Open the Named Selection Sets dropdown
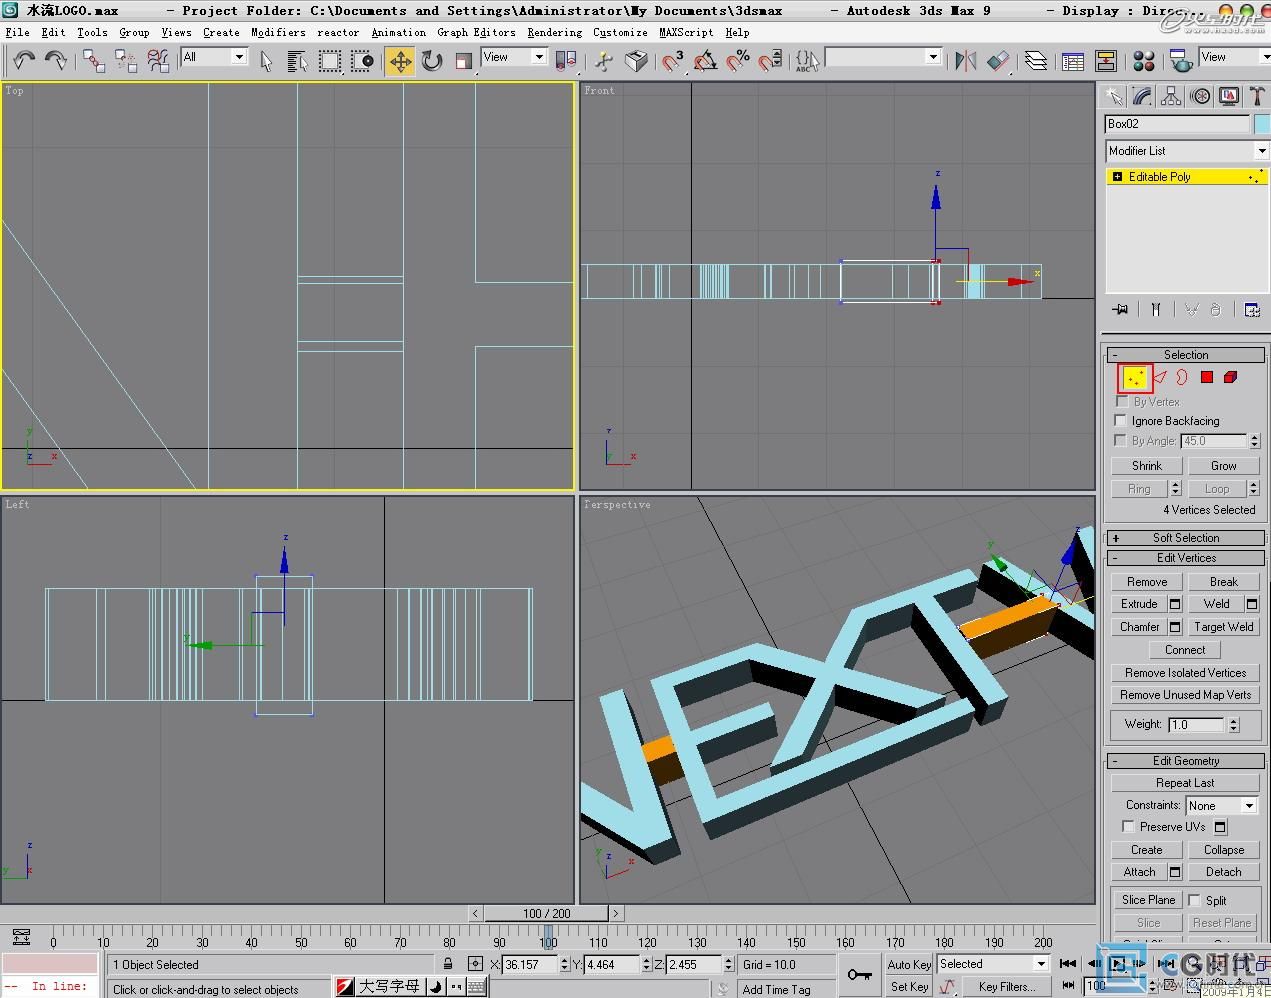 pyautogui.click(x=884, y=57)
